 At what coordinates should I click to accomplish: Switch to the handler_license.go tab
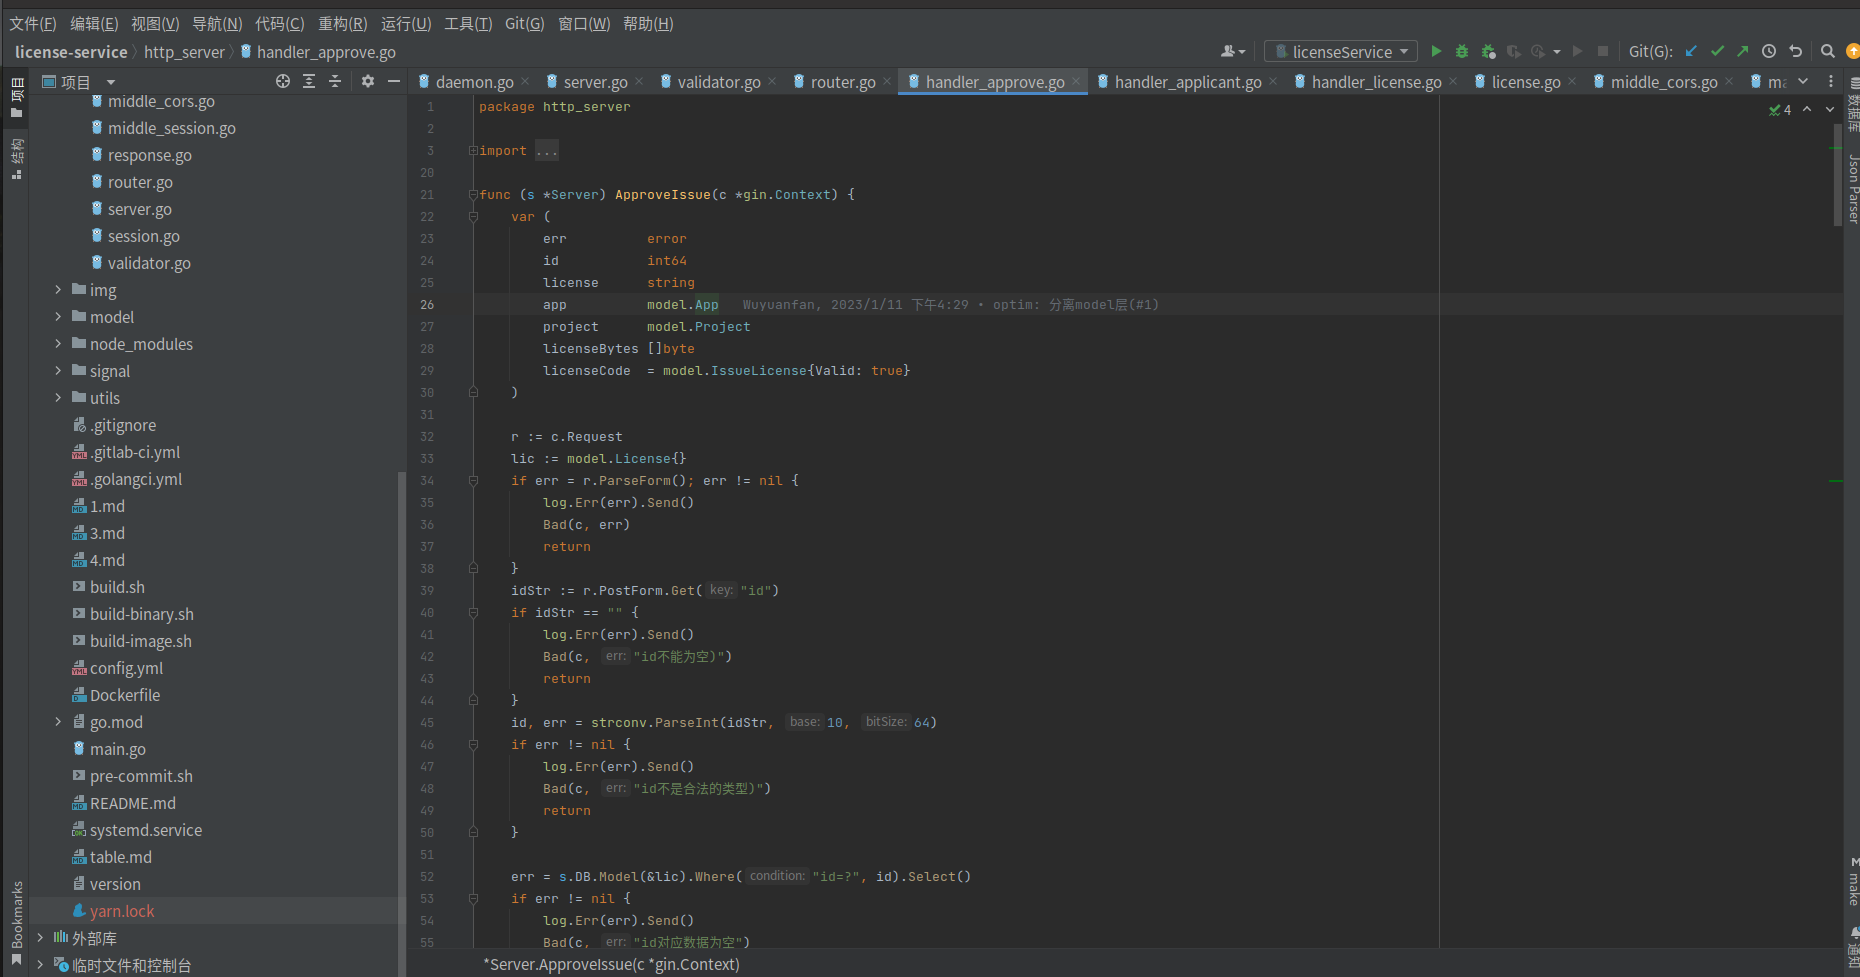[x=1376, y=82]
